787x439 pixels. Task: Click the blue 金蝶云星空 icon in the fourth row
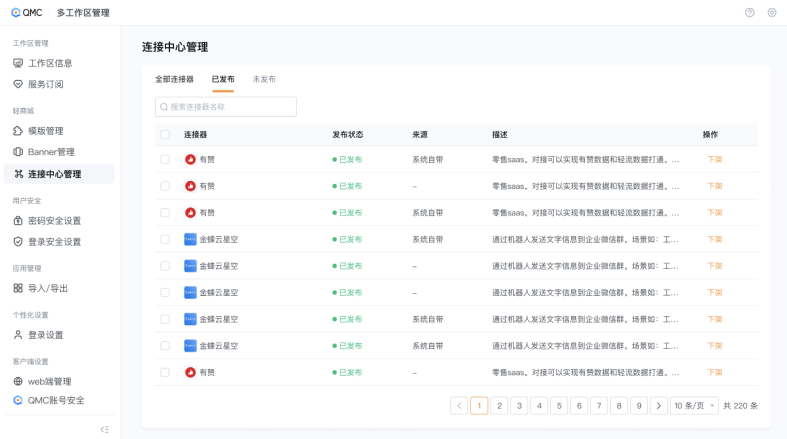(x=190, y=239)
